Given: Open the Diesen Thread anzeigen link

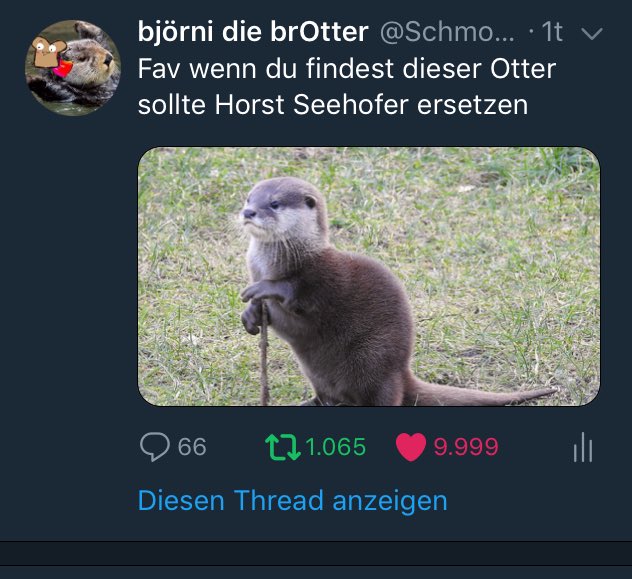Looking at the screenshot, I should [293, 501].
